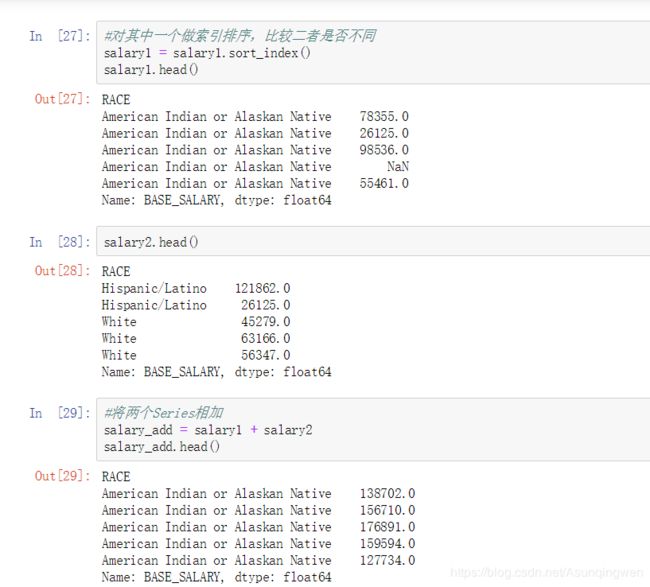Click Name: BASE_SALARY footer in Out[27]
Image resolution: width=650 pixels, height=587 pixels.
tap(216, 200)
